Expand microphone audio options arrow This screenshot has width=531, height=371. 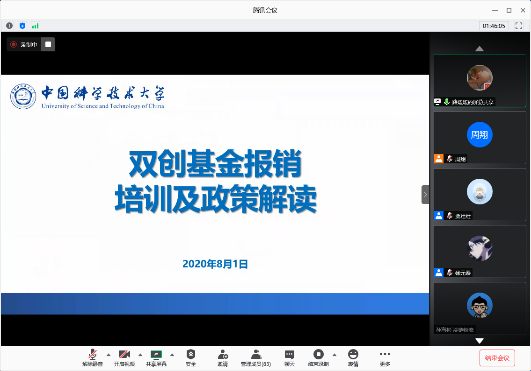108,355
